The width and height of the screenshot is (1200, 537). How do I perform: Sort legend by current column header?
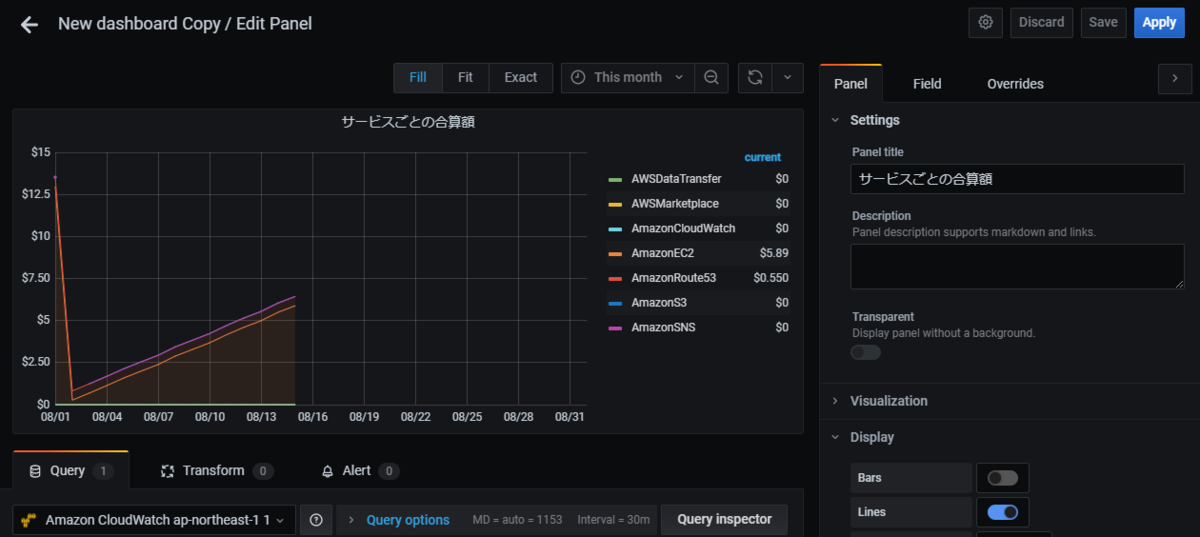coord(763,157)
